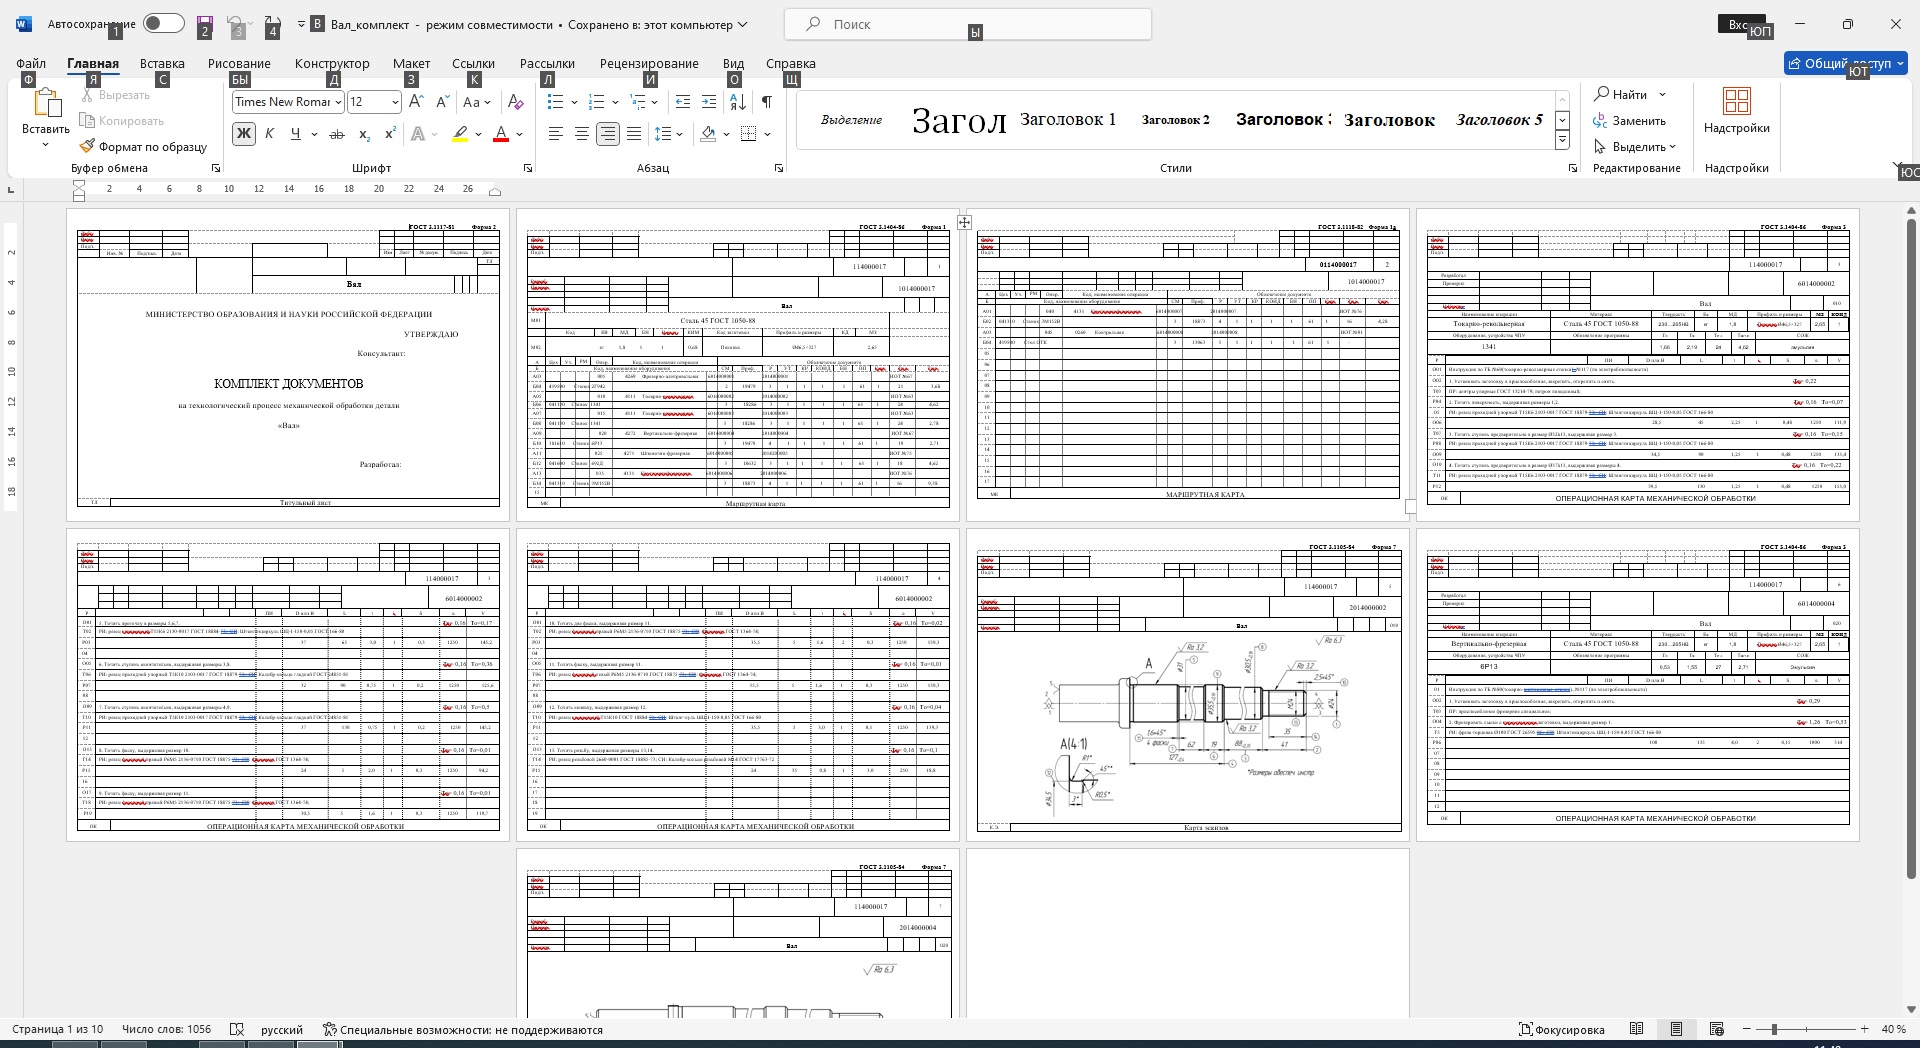The image size is (1920, 1048).
Task: Open the font name dropdown Times New Roman
Action: point(339,102)
